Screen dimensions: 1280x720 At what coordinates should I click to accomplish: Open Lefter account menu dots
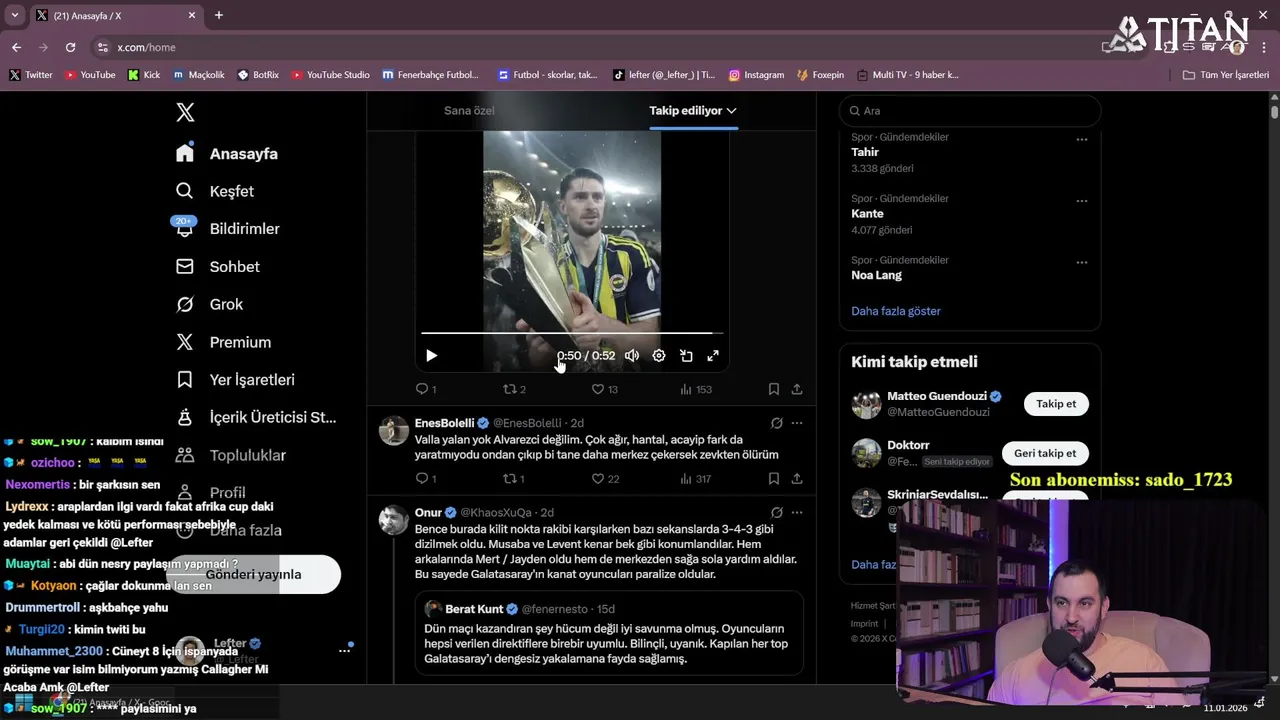344,650
